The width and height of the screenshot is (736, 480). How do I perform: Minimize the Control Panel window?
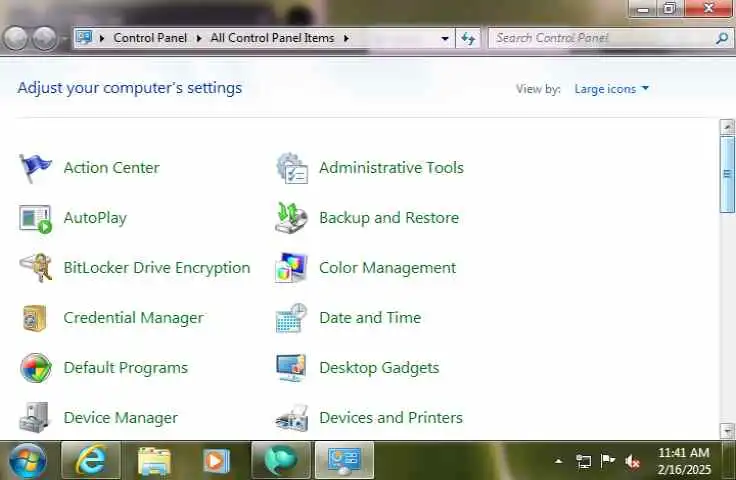pos(644,9)
